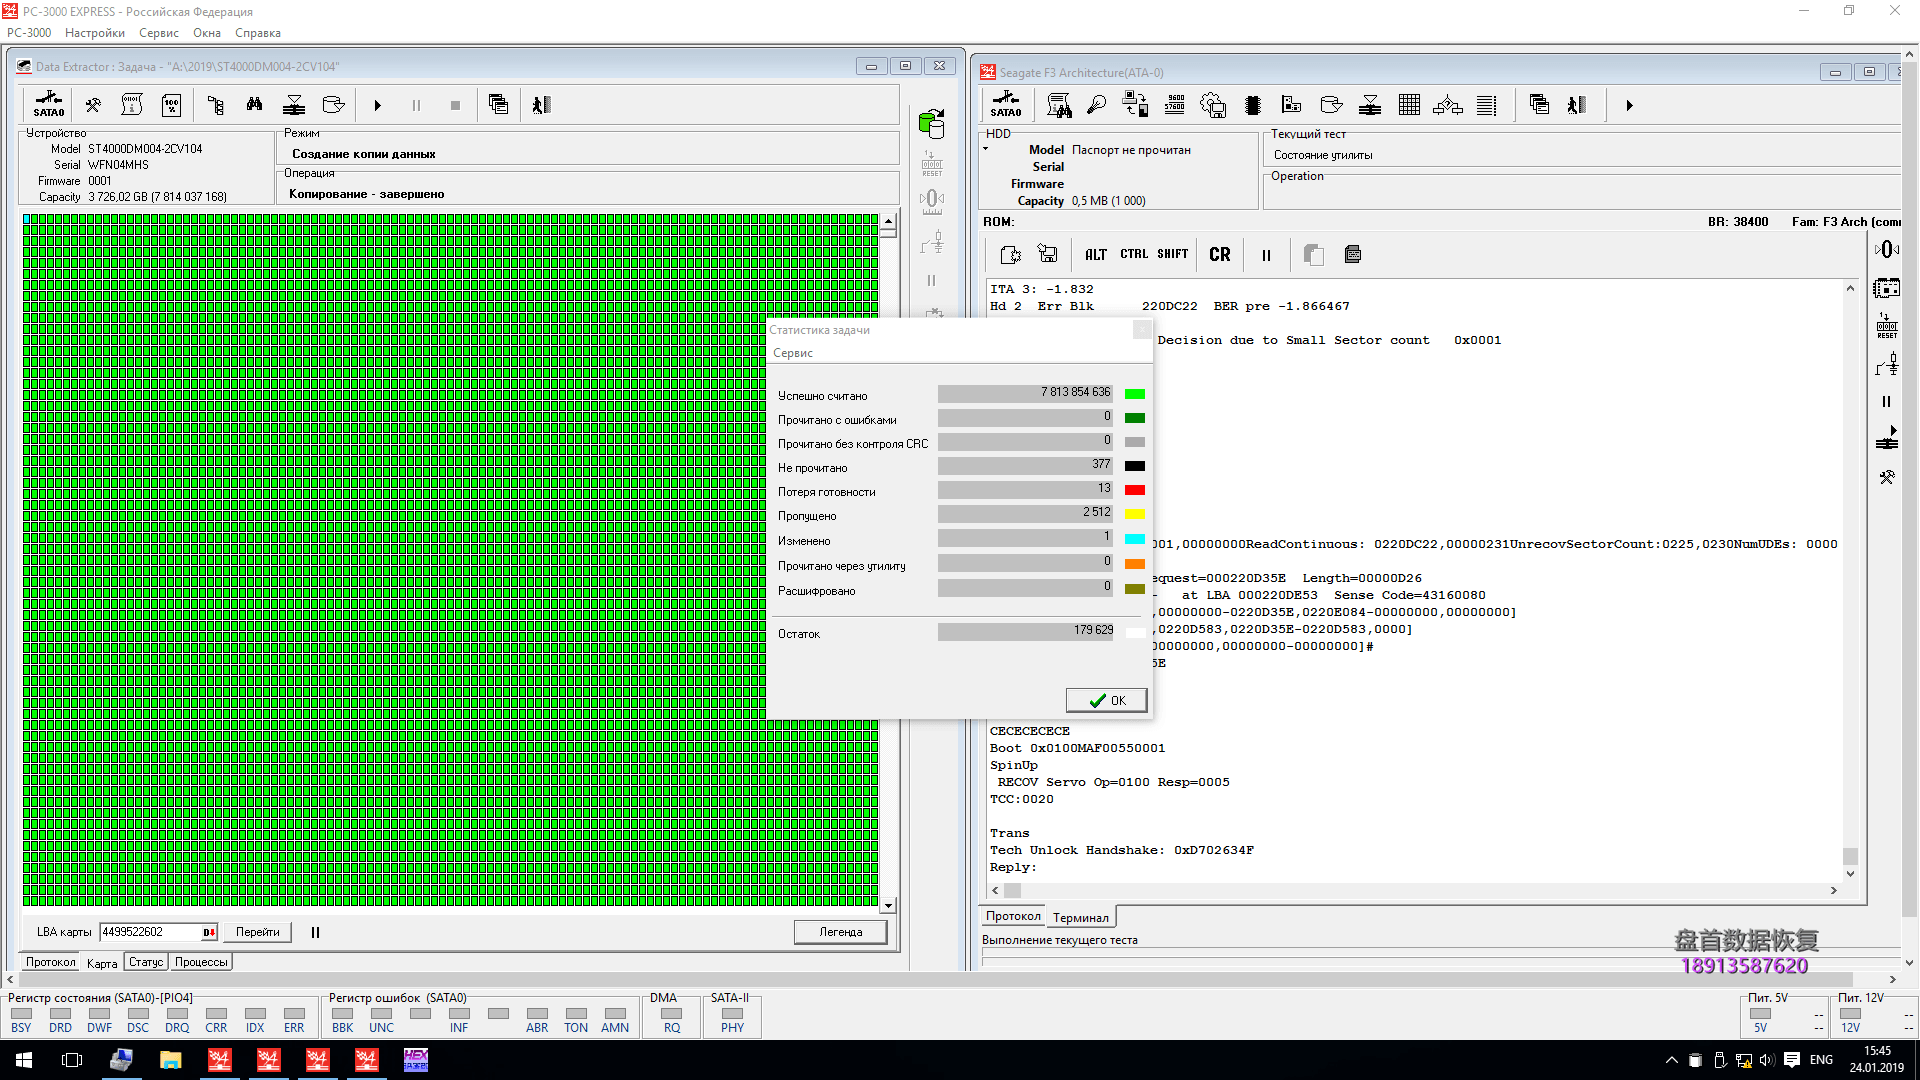Click the lines list icon in Seagate toolbar

point(1487,105)
